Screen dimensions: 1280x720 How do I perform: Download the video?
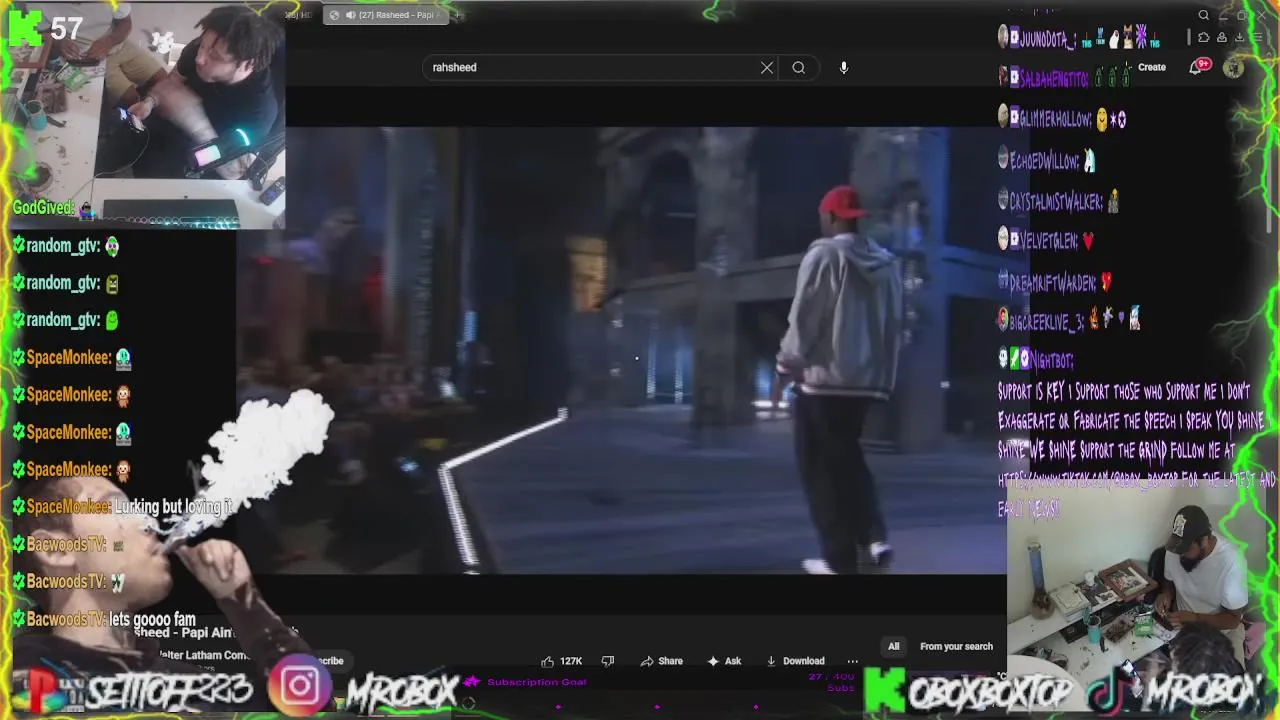795,661
